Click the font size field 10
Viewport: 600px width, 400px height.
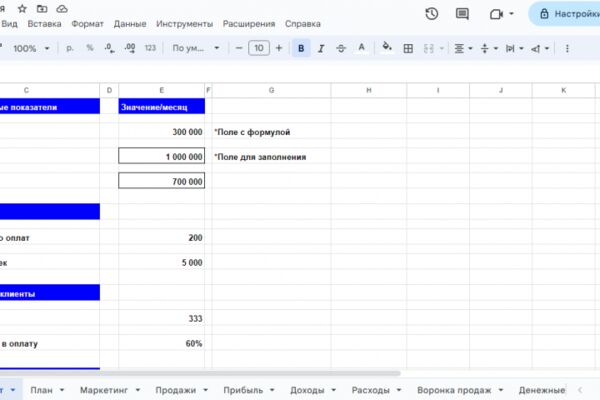(x=259, y=48)
